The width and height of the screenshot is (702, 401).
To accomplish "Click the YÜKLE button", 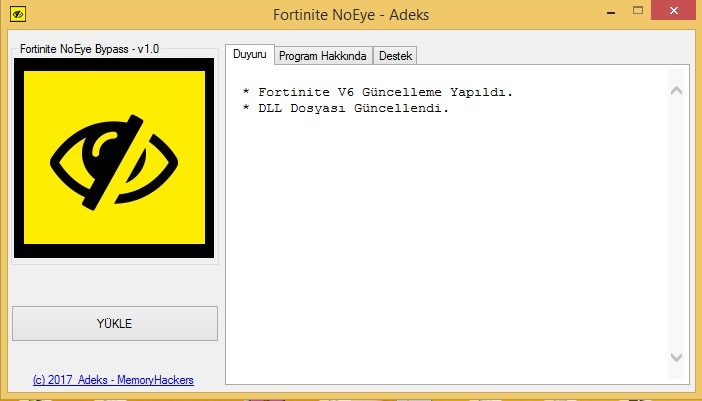I will pyautogui.click(x=115, y=324).
